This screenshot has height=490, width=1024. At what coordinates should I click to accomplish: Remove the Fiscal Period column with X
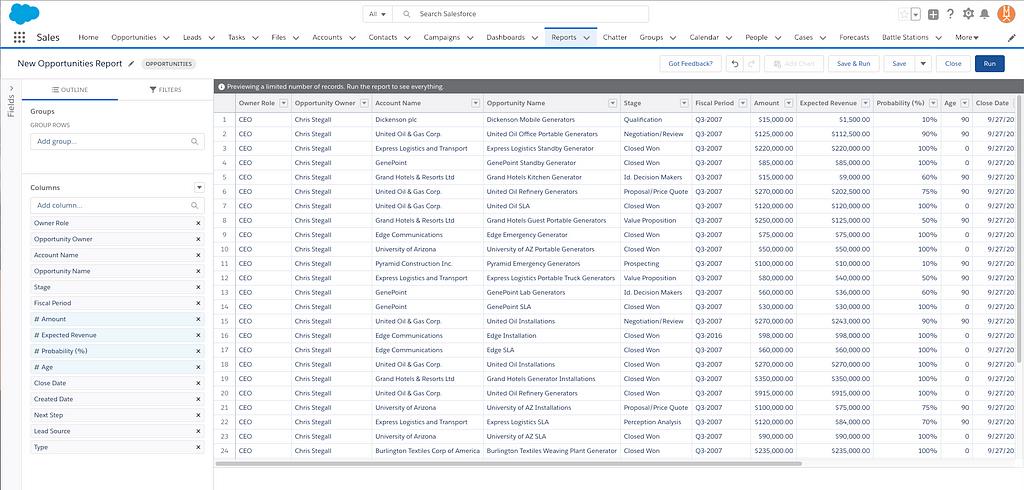tap(198, 303)
